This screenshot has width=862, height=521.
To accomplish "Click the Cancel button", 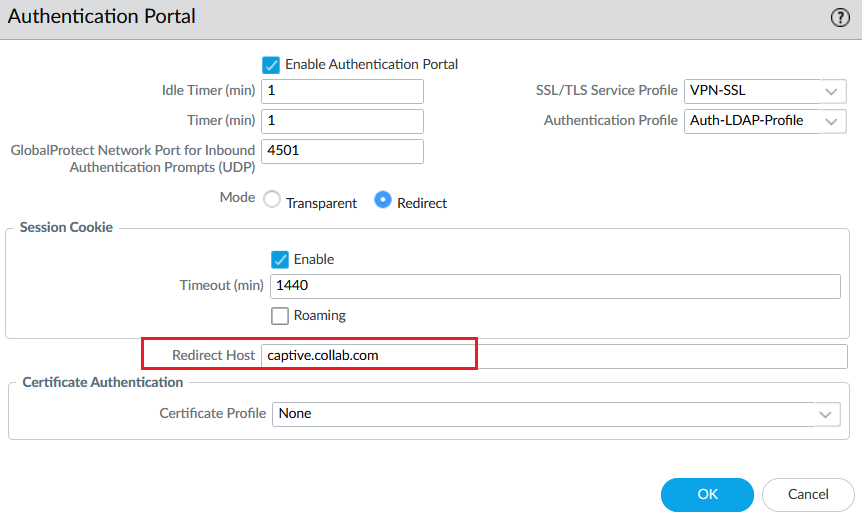I will 808,494.
